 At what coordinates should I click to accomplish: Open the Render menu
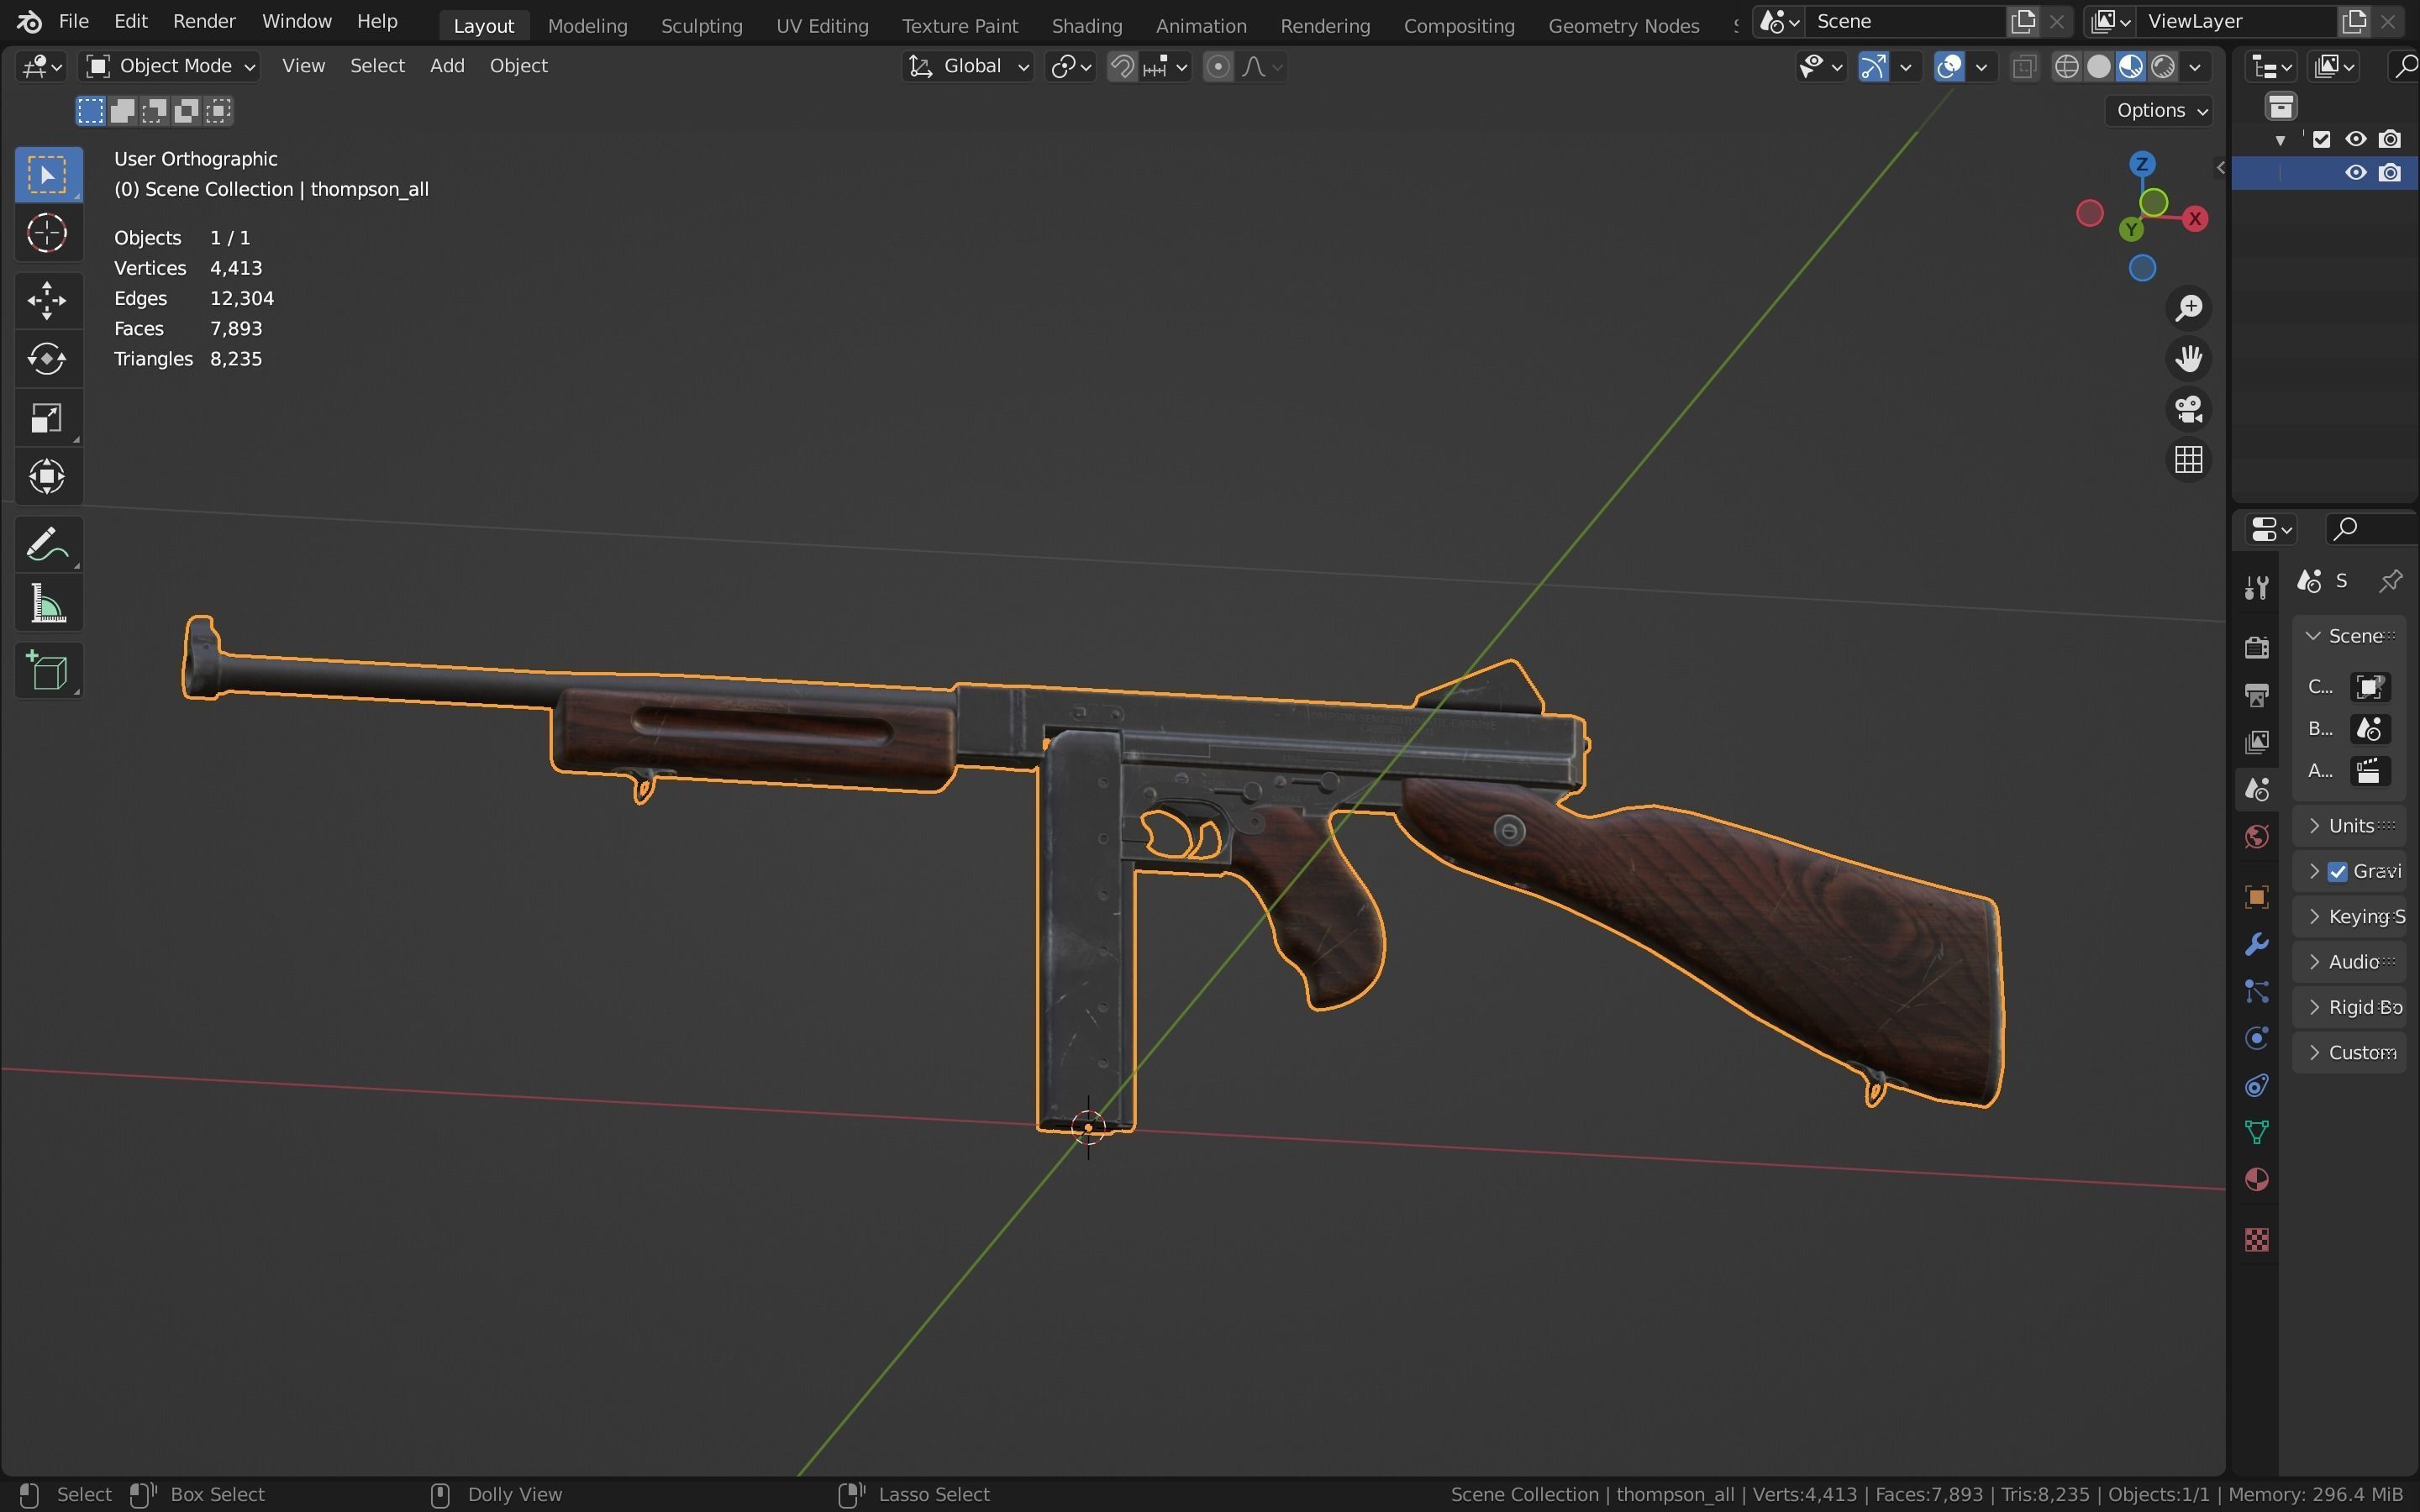click(204, 21)
